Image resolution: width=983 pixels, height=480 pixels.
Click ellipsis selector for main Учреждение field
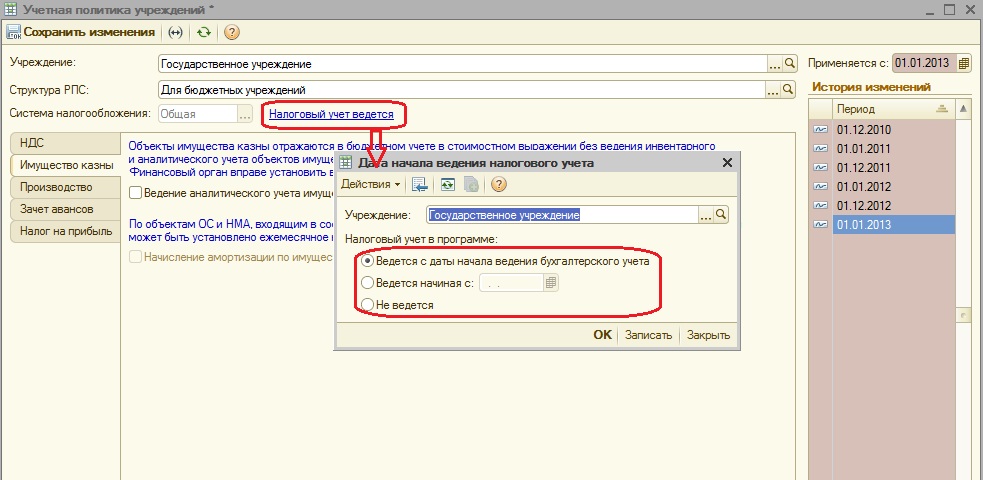tap(774, 64)
